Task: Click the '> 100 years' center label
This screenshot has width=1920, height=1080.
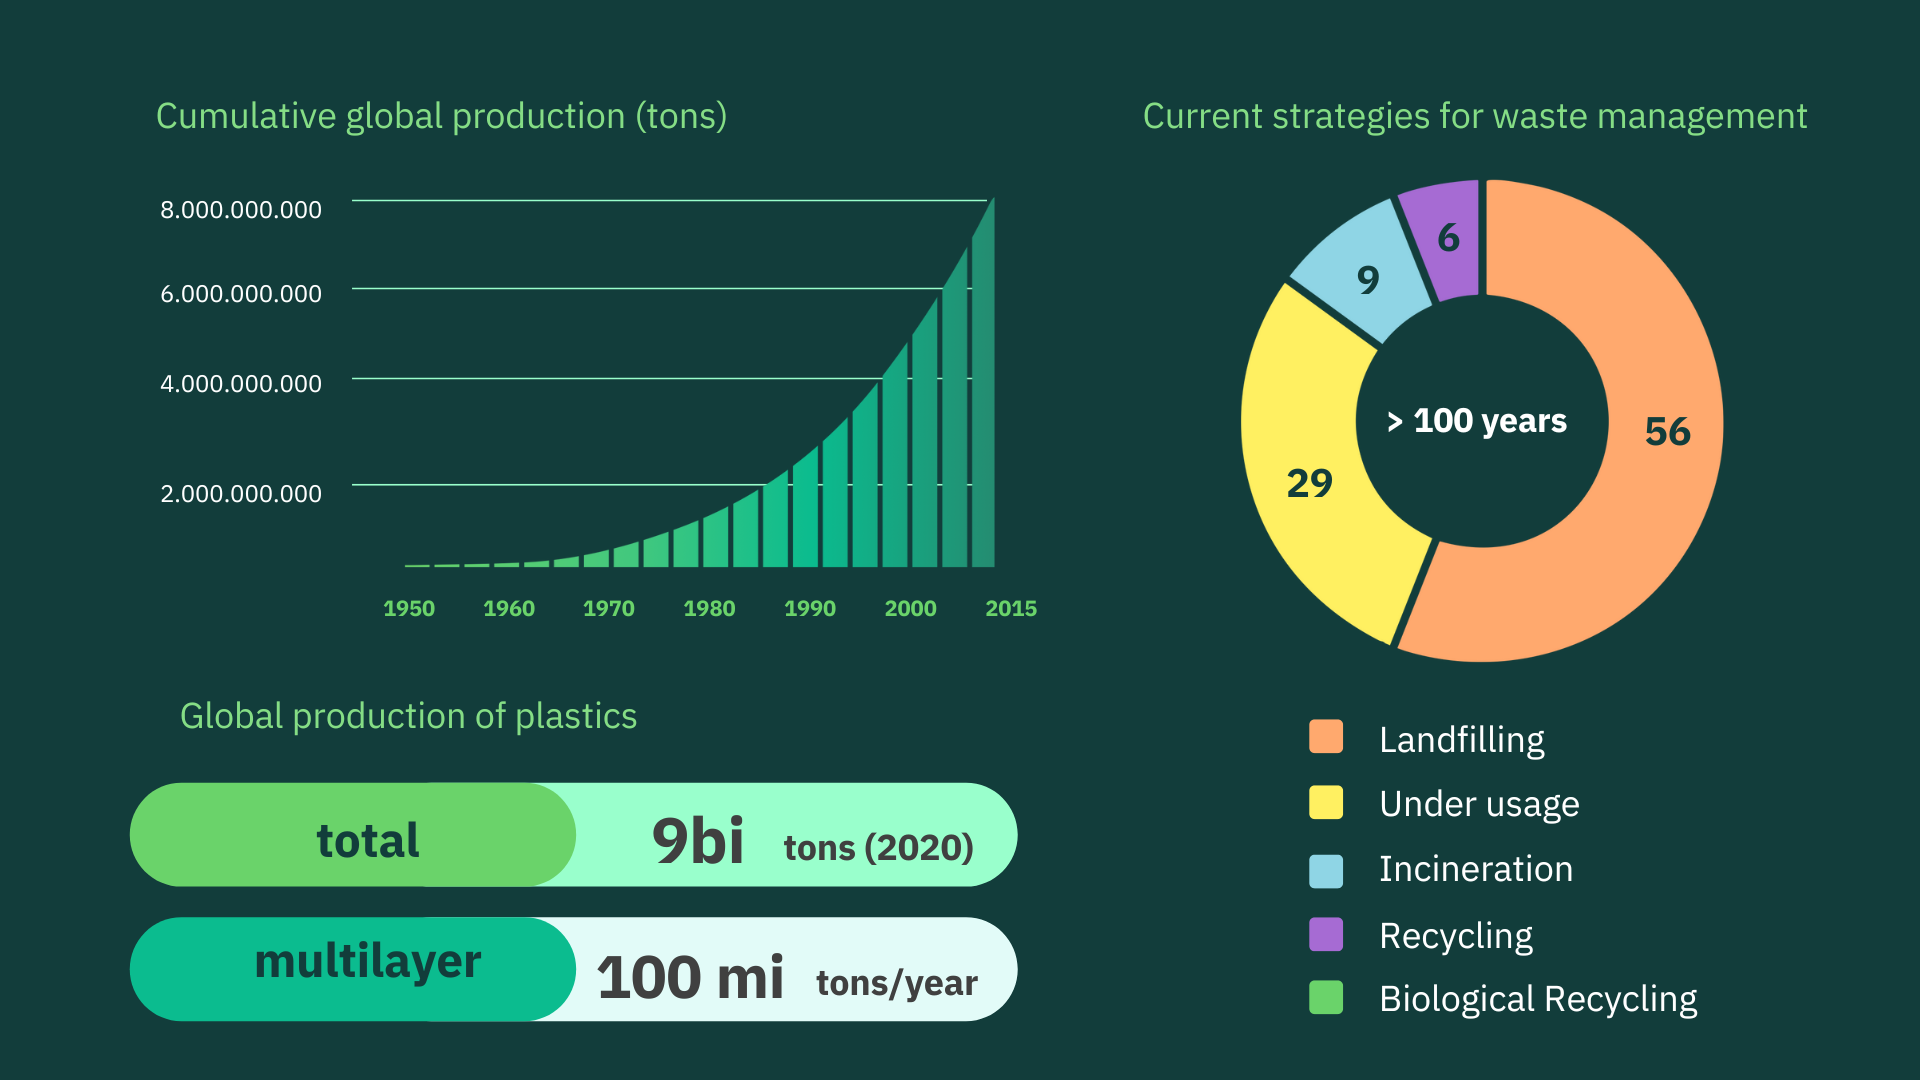Action: coord(1478,421)
